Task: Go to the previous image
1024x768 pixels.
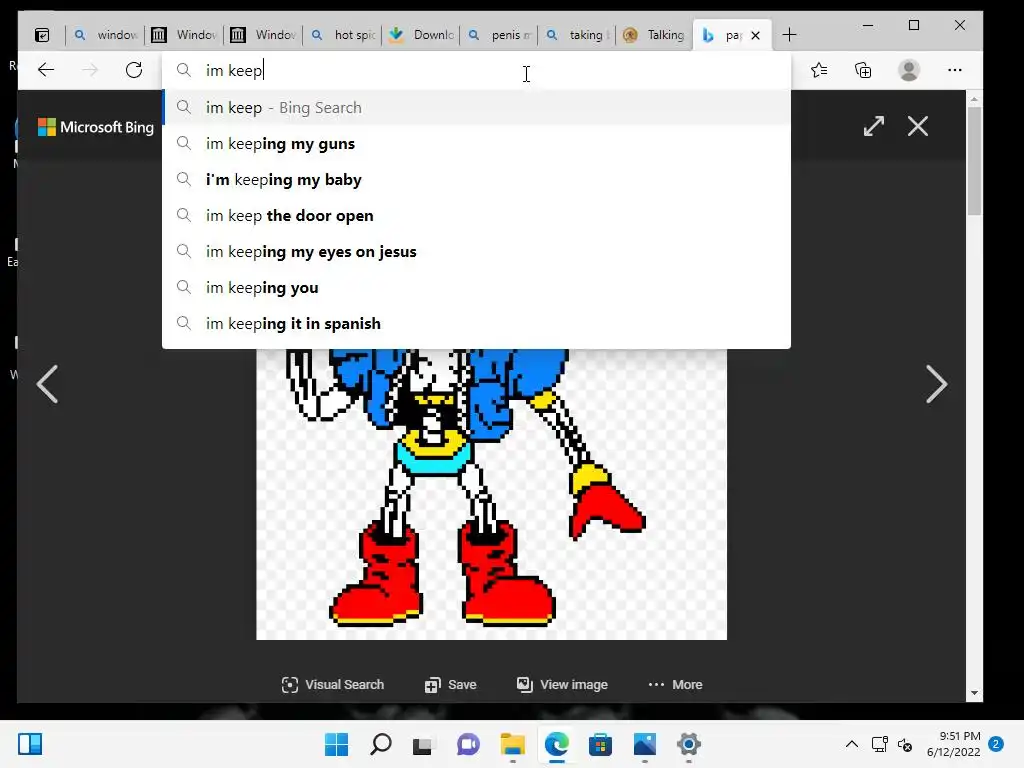Action: coord(47,384)
